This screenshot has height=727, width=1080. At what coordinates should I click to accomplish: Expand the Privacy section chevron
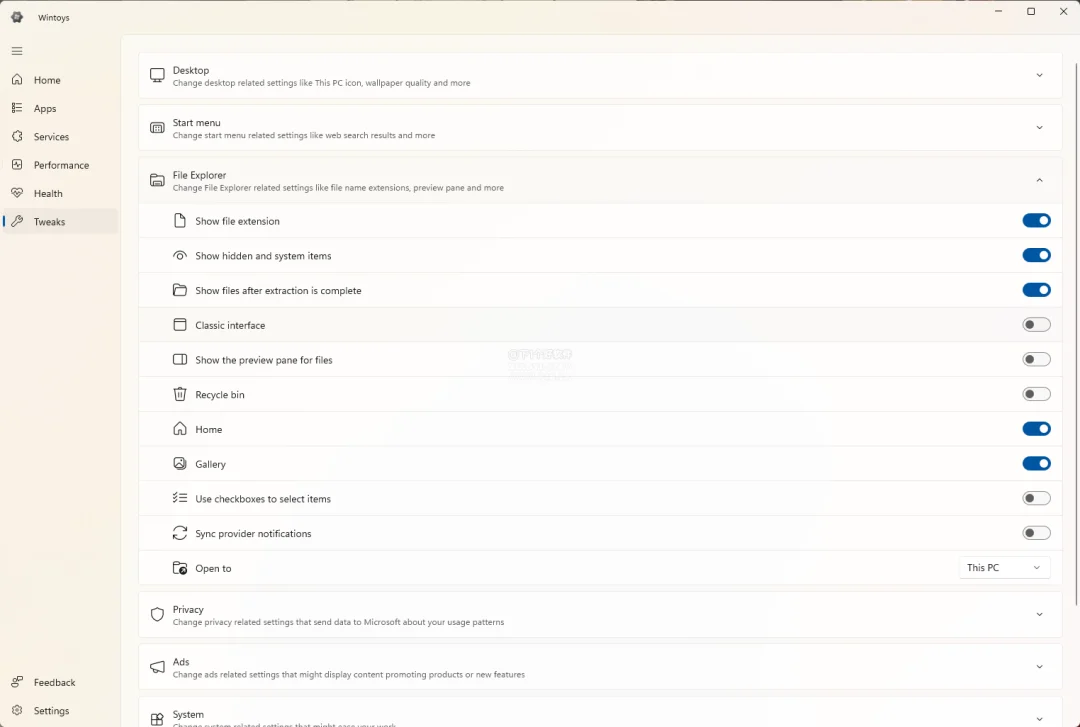coord(1039,615)
